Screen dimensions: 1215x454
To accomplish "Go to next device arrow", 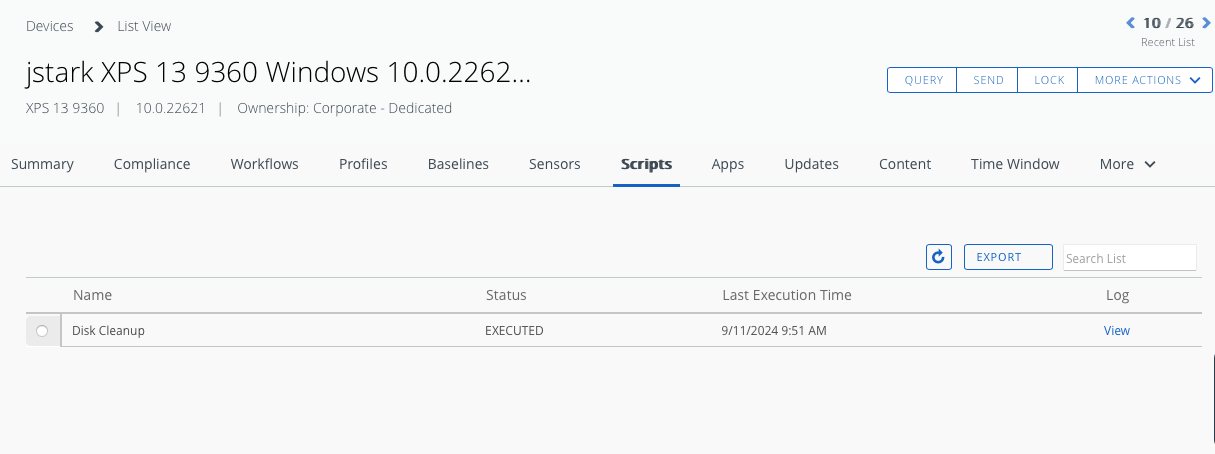I will coord(1206,23).
